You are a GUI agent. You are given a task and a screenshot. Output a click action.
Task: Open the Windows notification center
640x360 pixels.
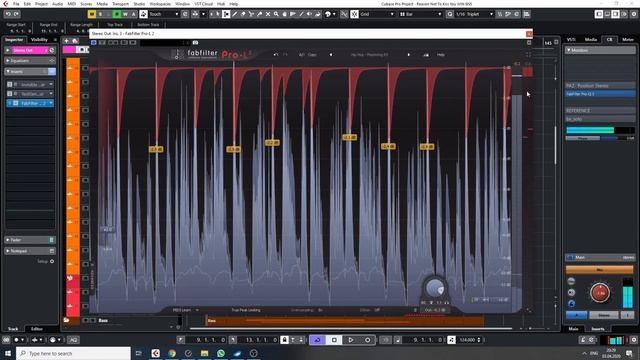pos(629,353)
